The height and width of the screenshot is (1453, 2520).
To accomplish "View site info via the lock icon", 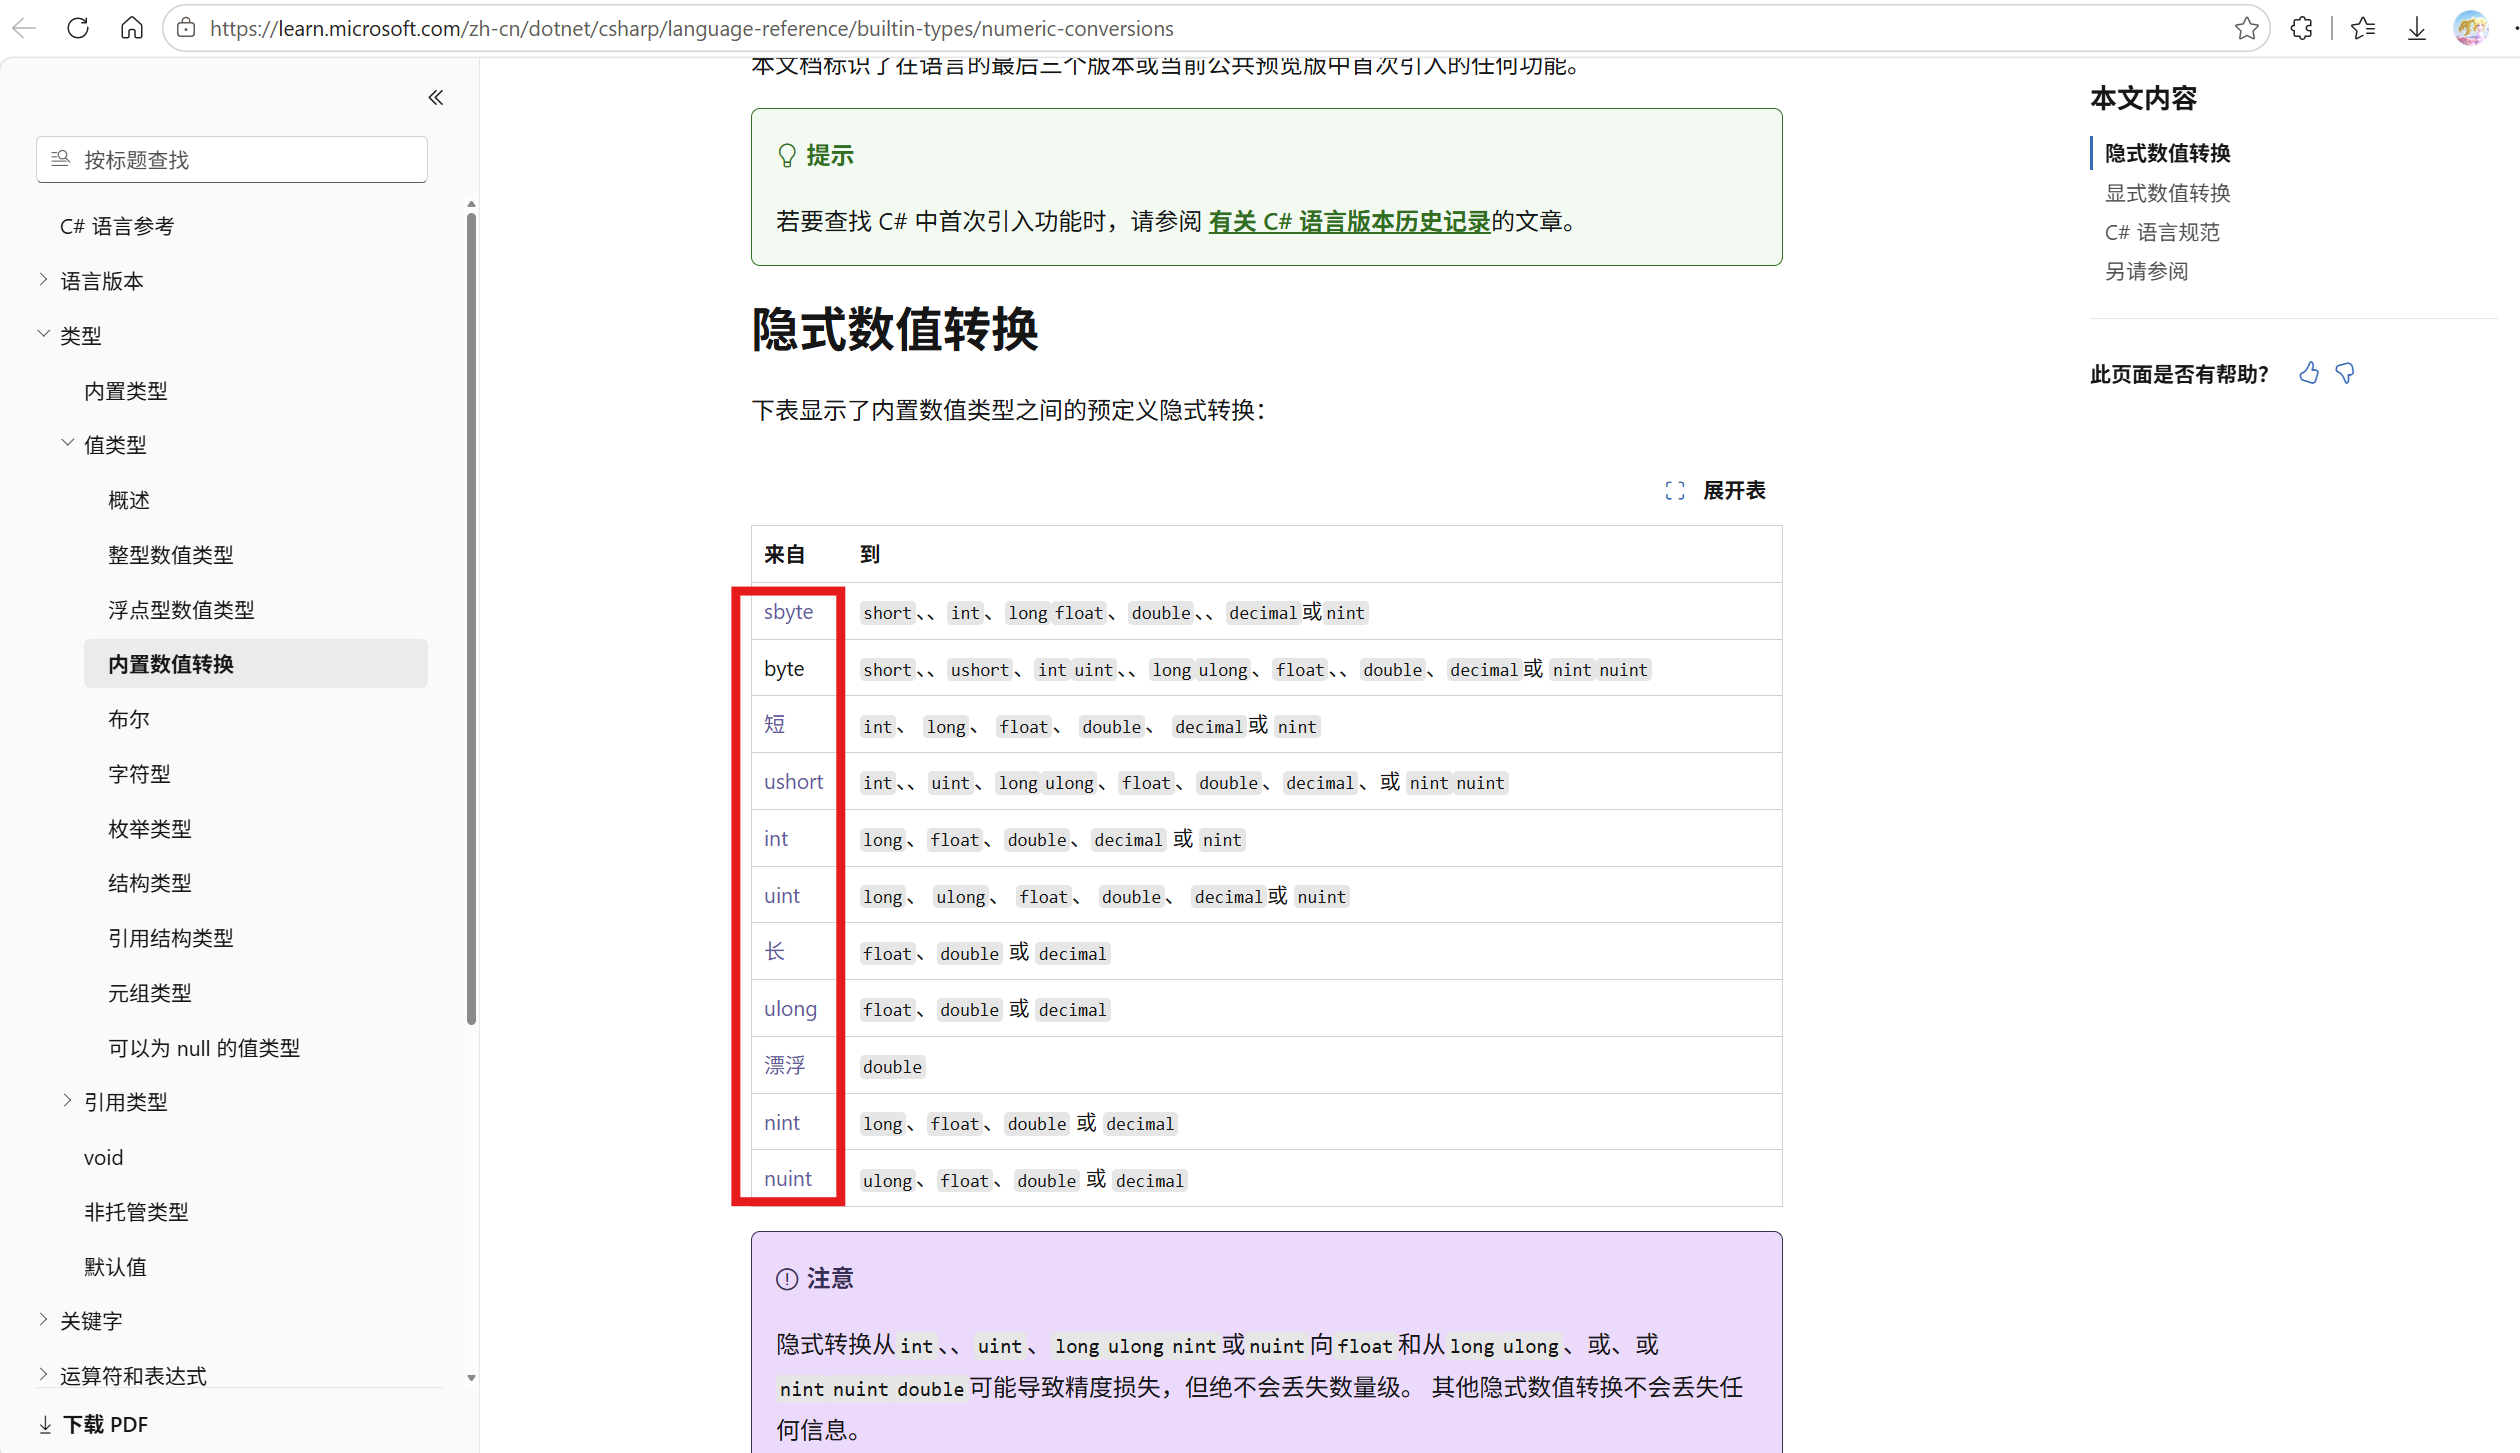I will pos(186,28).
